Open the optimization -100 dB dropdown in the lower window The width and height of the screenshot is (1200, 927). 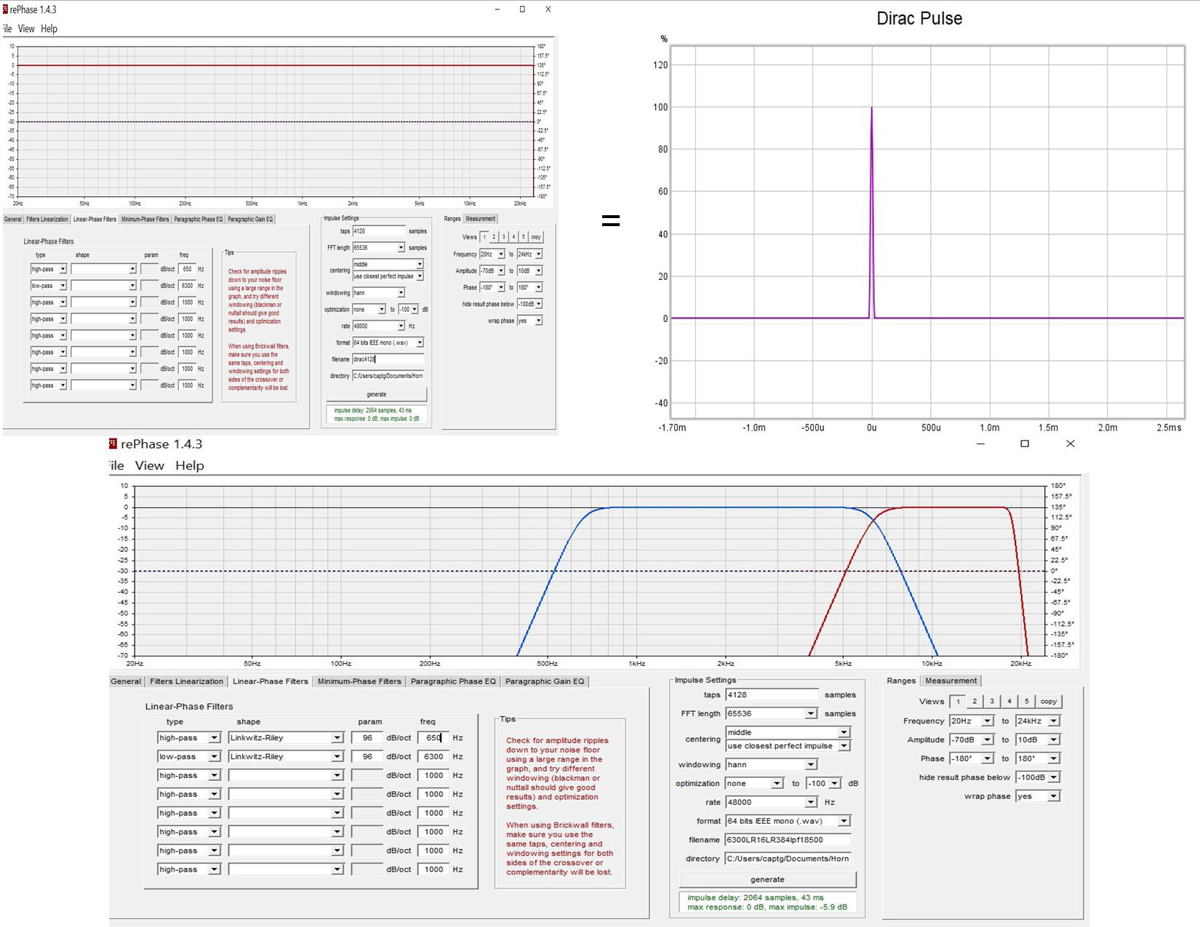tap(825, 784)
